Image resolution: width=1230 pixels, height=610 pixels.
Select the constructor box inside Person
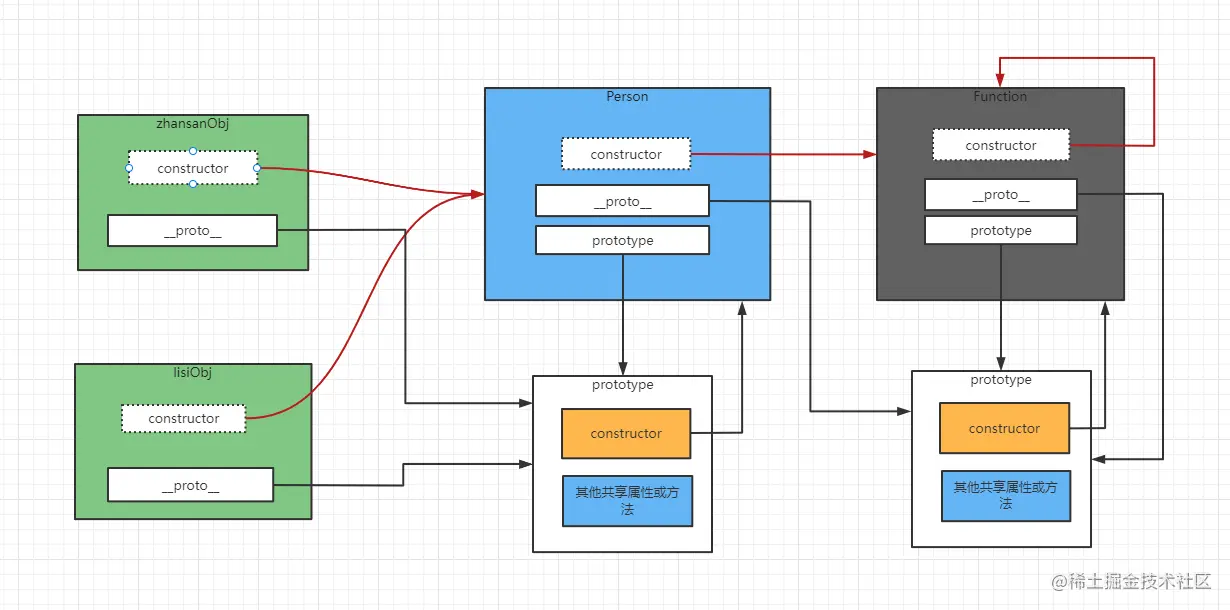[626, 154]
